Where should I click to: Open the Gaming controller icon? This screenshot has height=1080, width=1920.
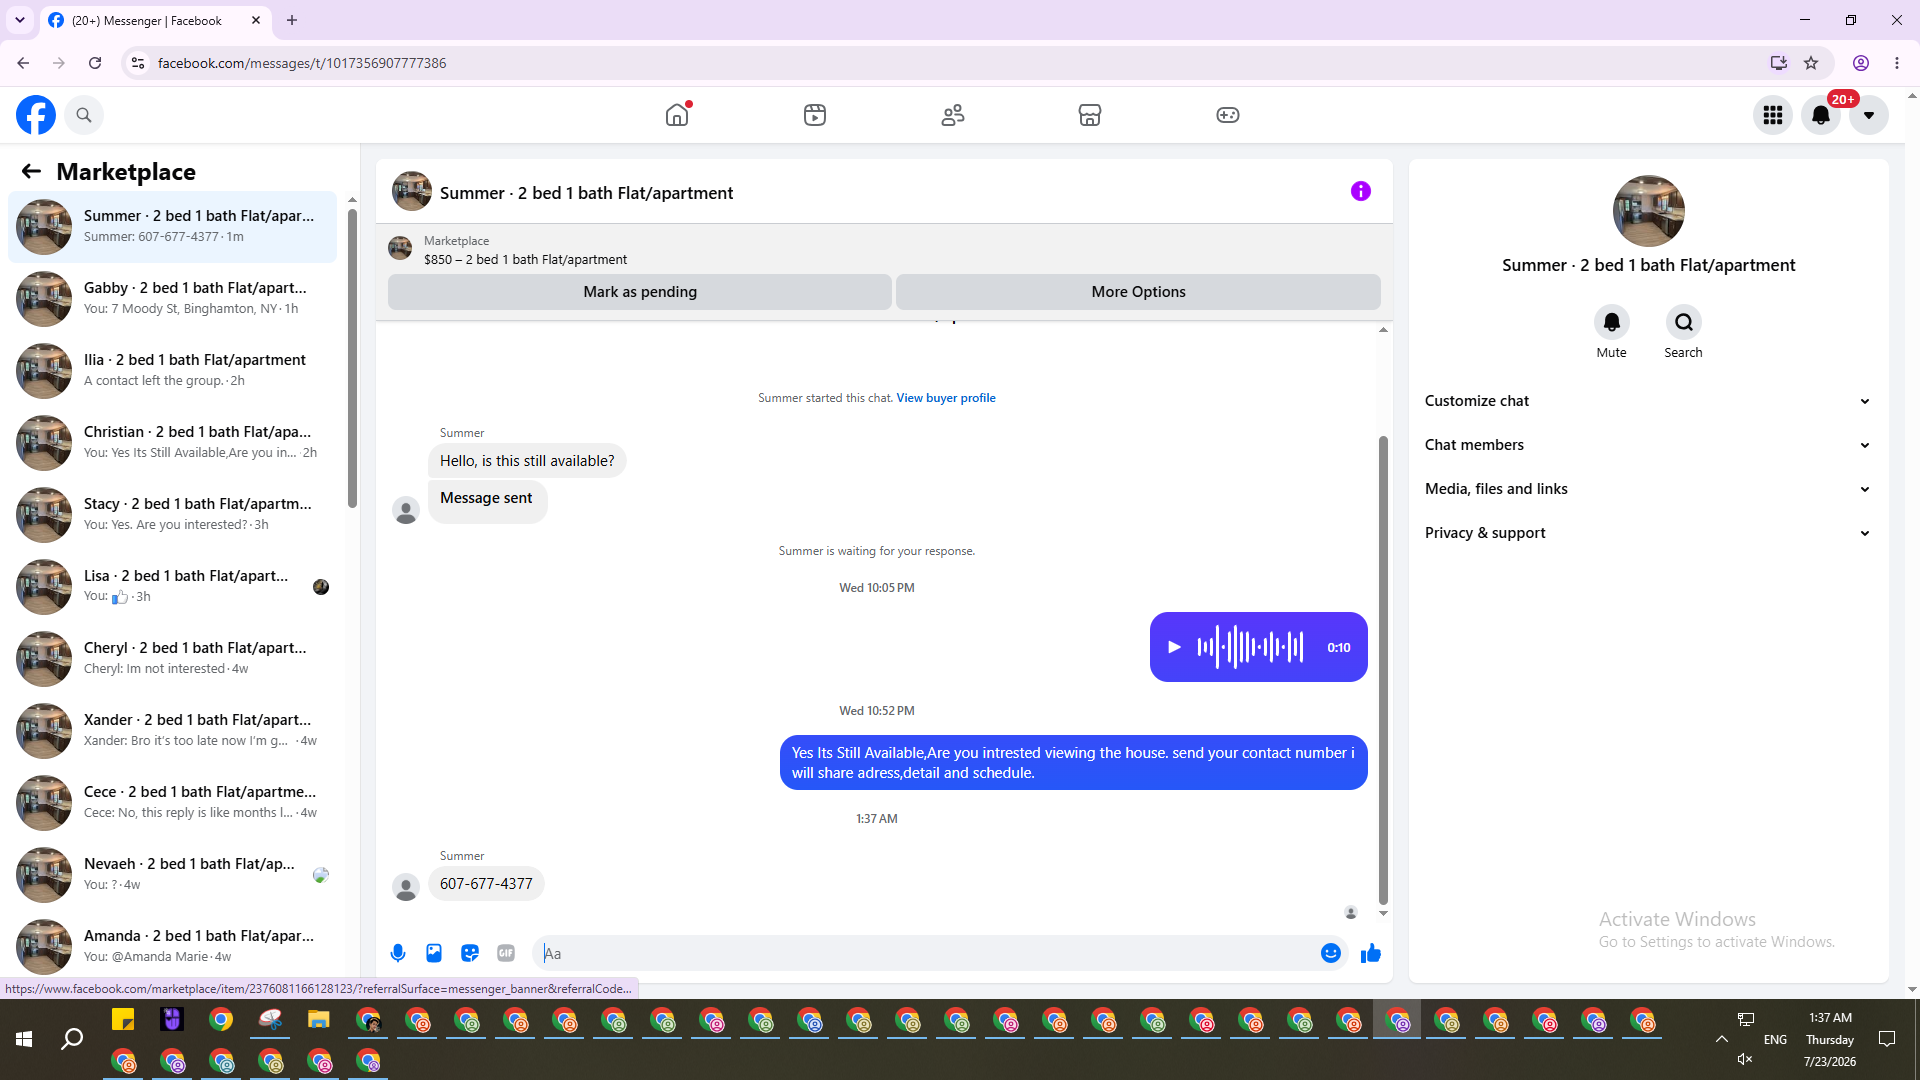point(1228,115)
